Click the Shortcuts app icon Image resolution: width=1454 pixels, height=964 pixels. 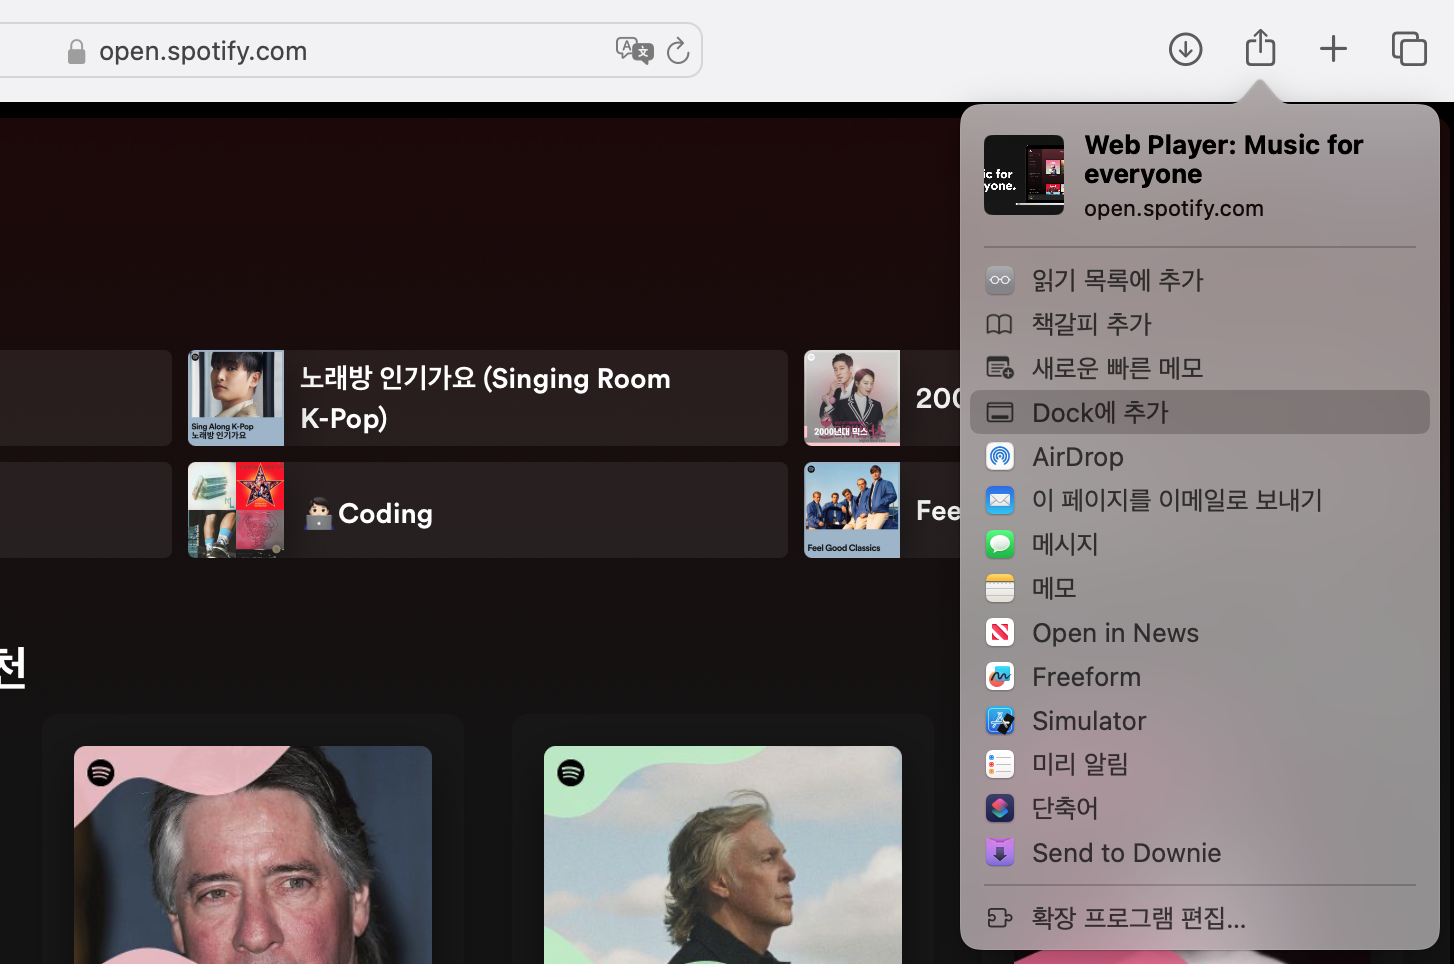coord(1000,808)
